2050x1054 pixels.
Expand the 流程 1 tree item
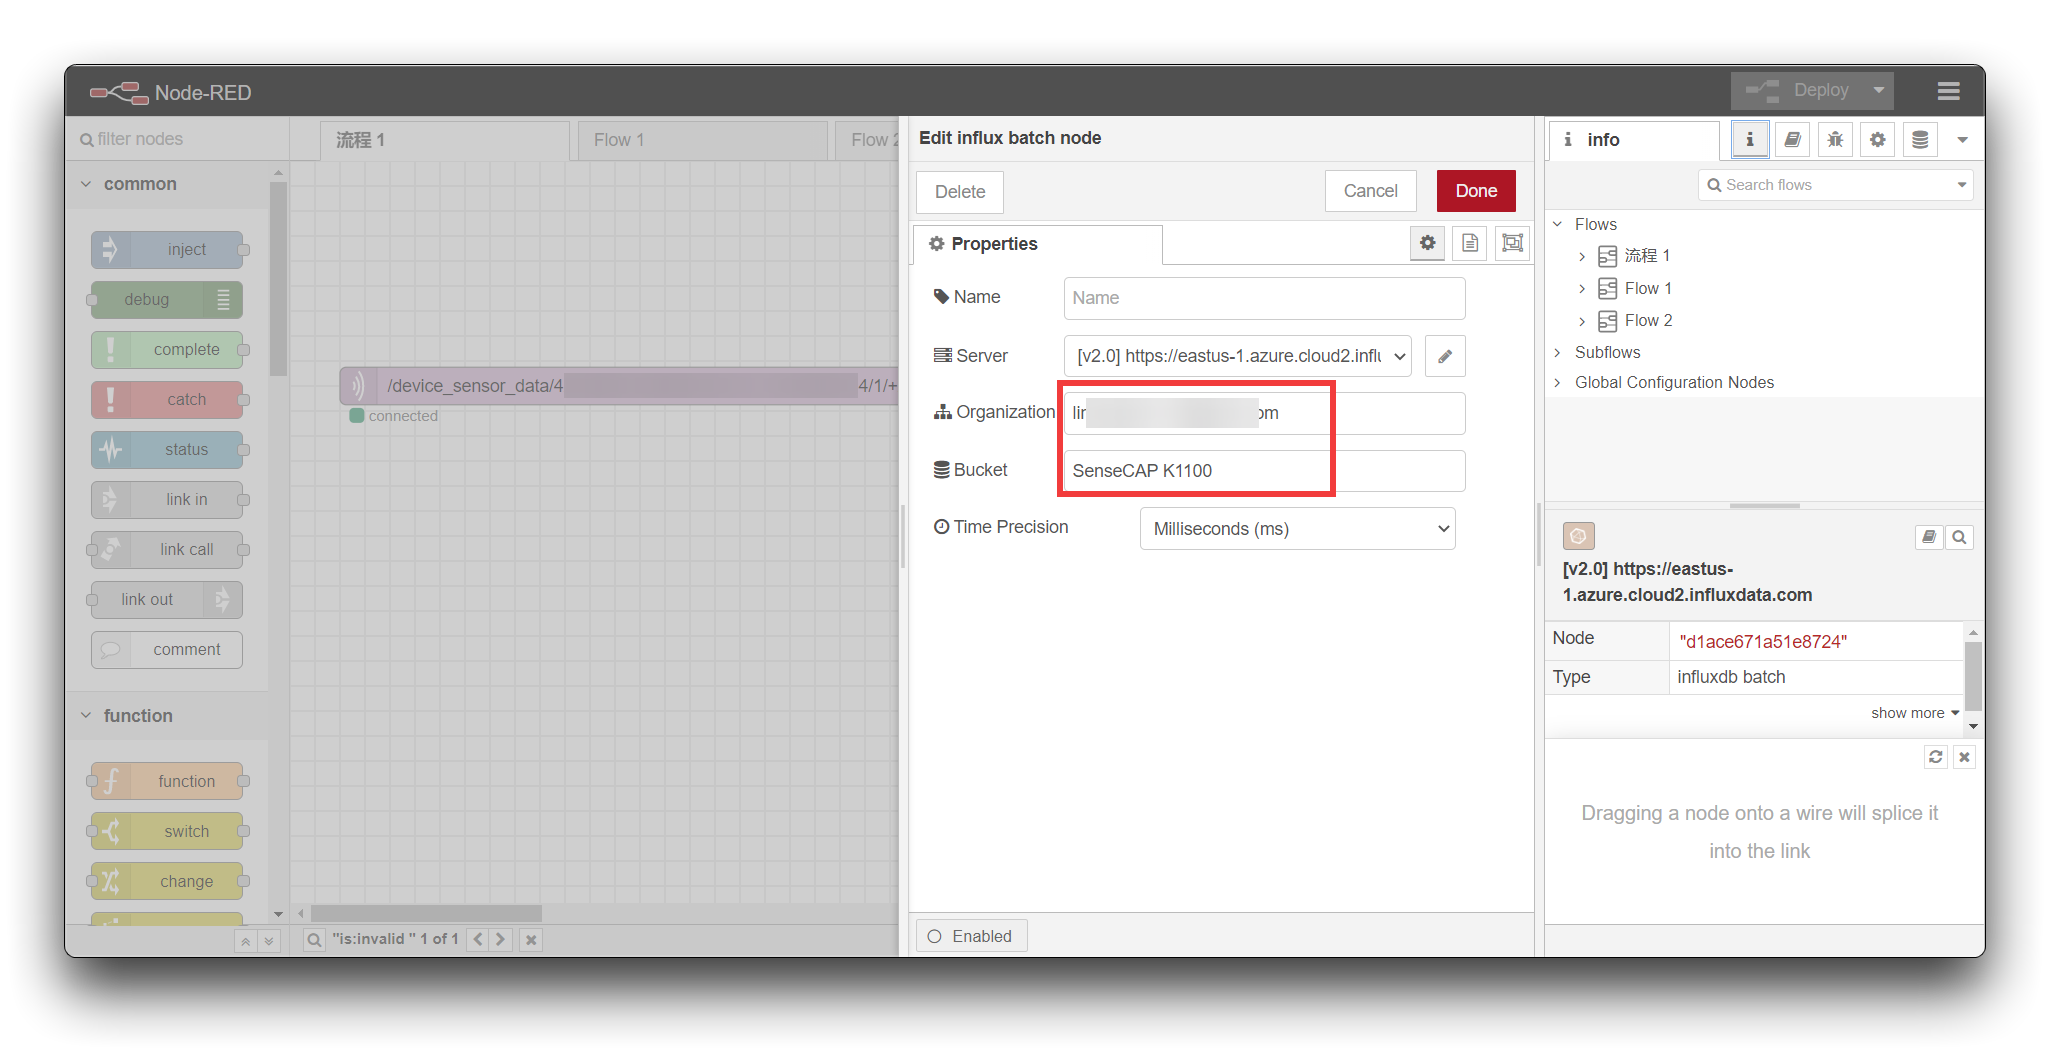click(1582, 257)
